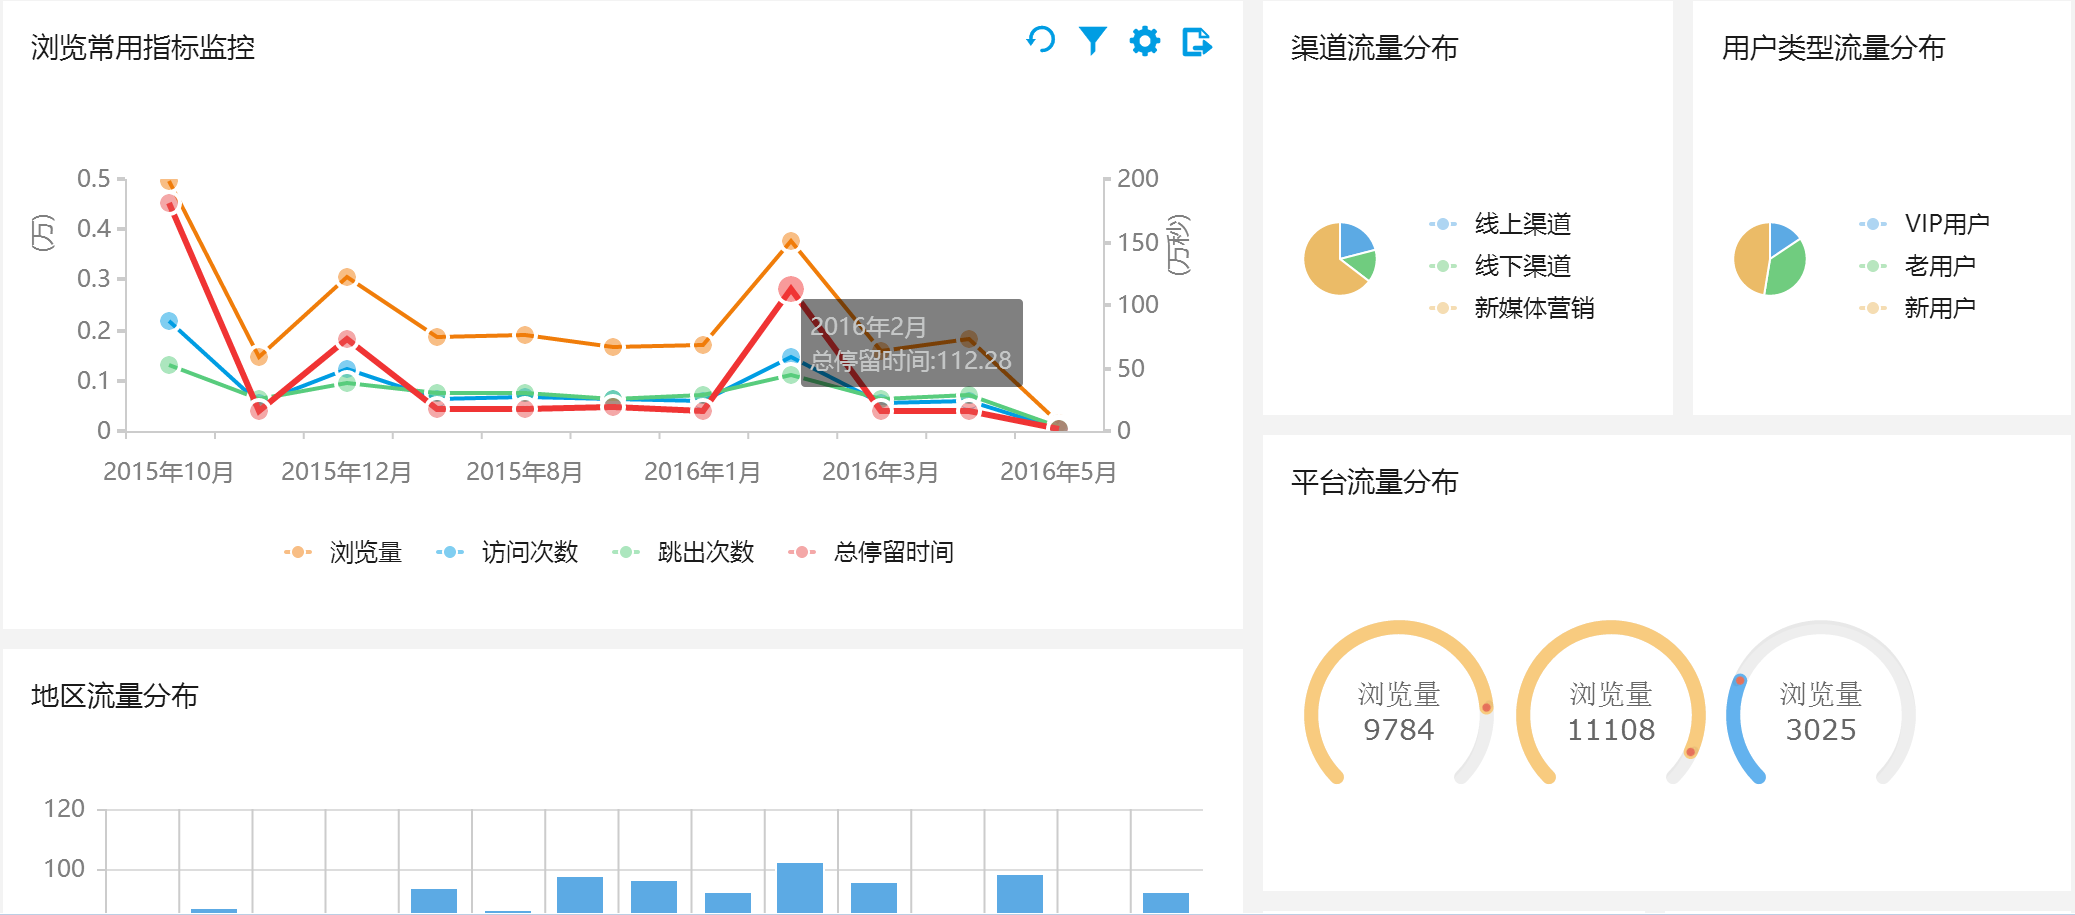Click the 用户类型流量分布 title

click(x=1833, y=48)
